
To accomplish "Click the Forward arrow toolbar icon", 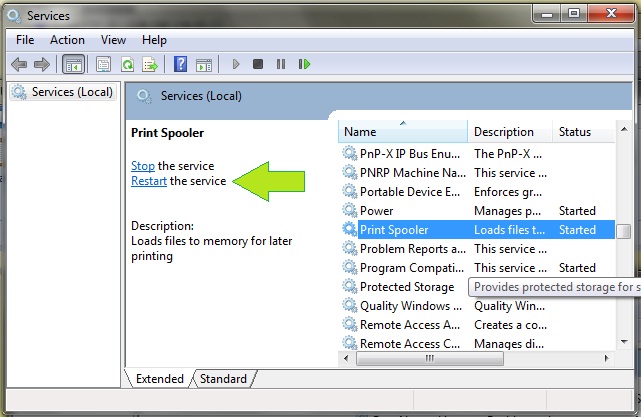I will coord(42,64).
